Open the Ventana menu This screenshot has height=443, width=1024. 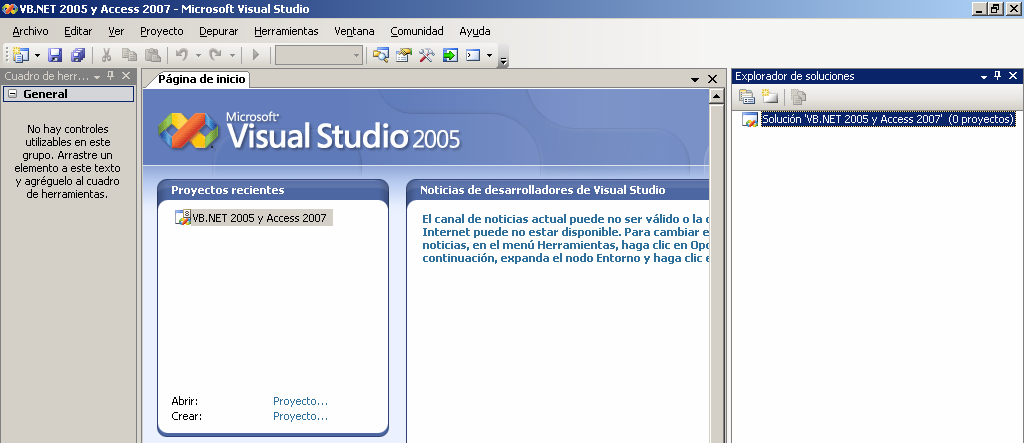[x=355, y=31]
